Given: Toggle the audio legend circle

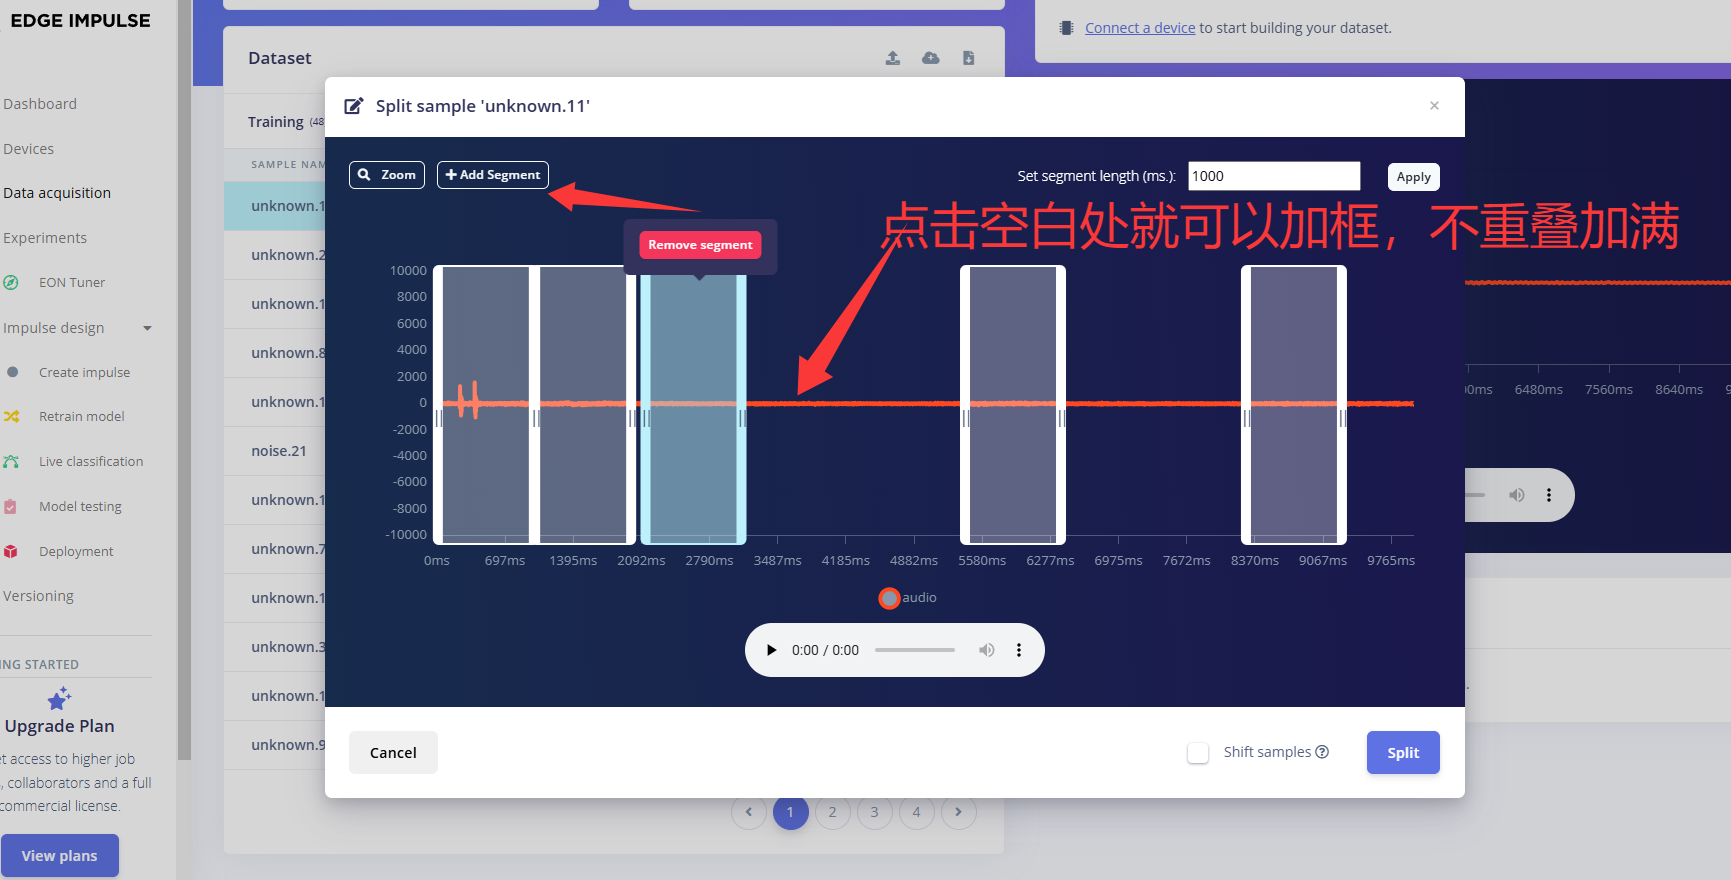Looking at the screenshot, I should click(x=889, y=598).
